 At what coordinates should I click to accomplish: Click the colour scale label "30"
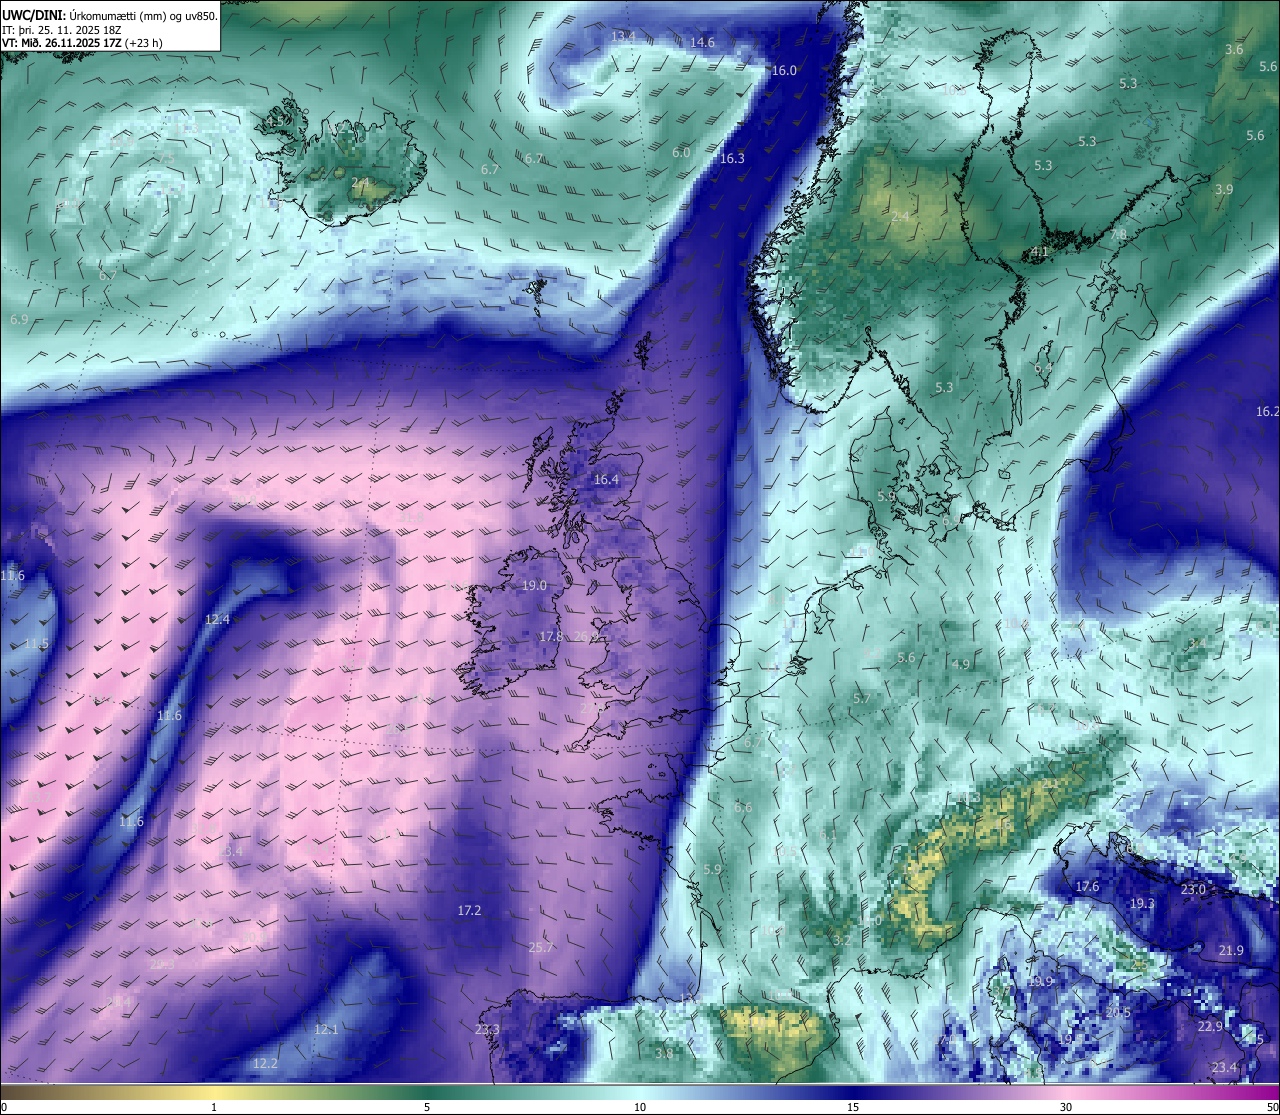tap(1066, 1107)
